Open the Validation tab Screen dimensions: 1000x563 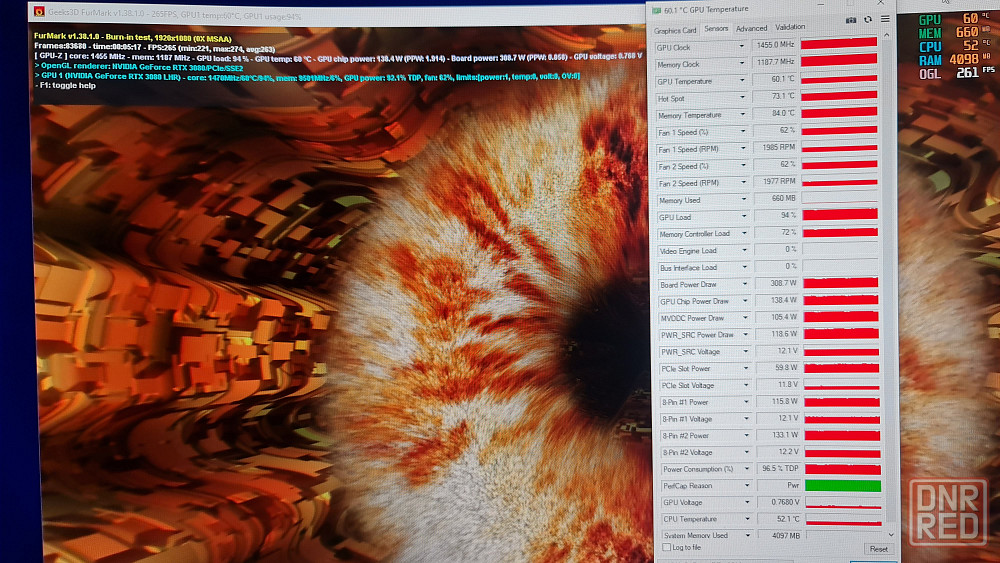coord(790,27)
